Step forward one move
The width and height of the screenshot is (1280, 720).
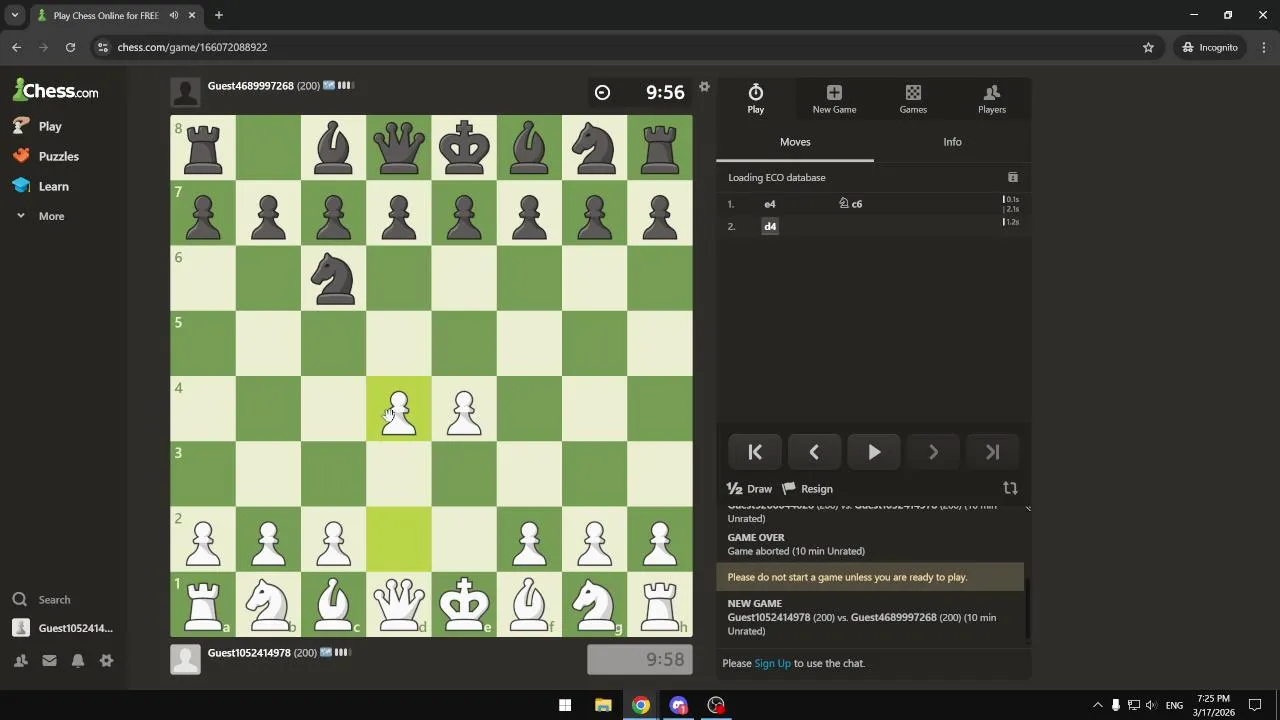(x=933, y=452)
